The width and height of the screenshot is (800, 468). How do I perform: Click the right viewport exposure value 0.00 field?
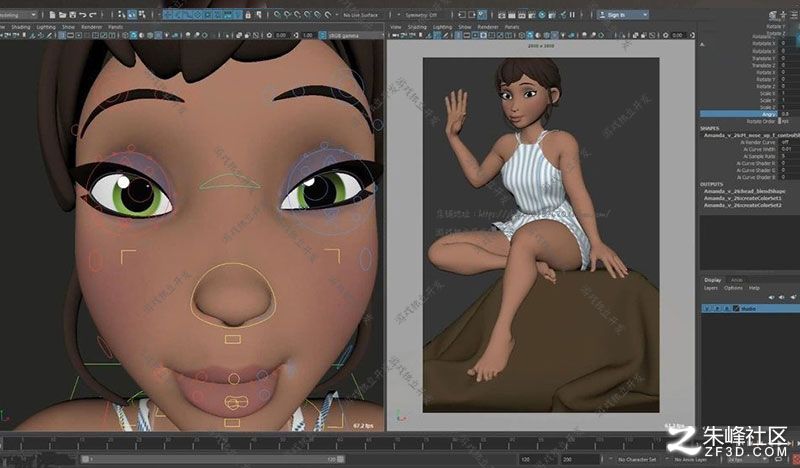tap(677, 36)
